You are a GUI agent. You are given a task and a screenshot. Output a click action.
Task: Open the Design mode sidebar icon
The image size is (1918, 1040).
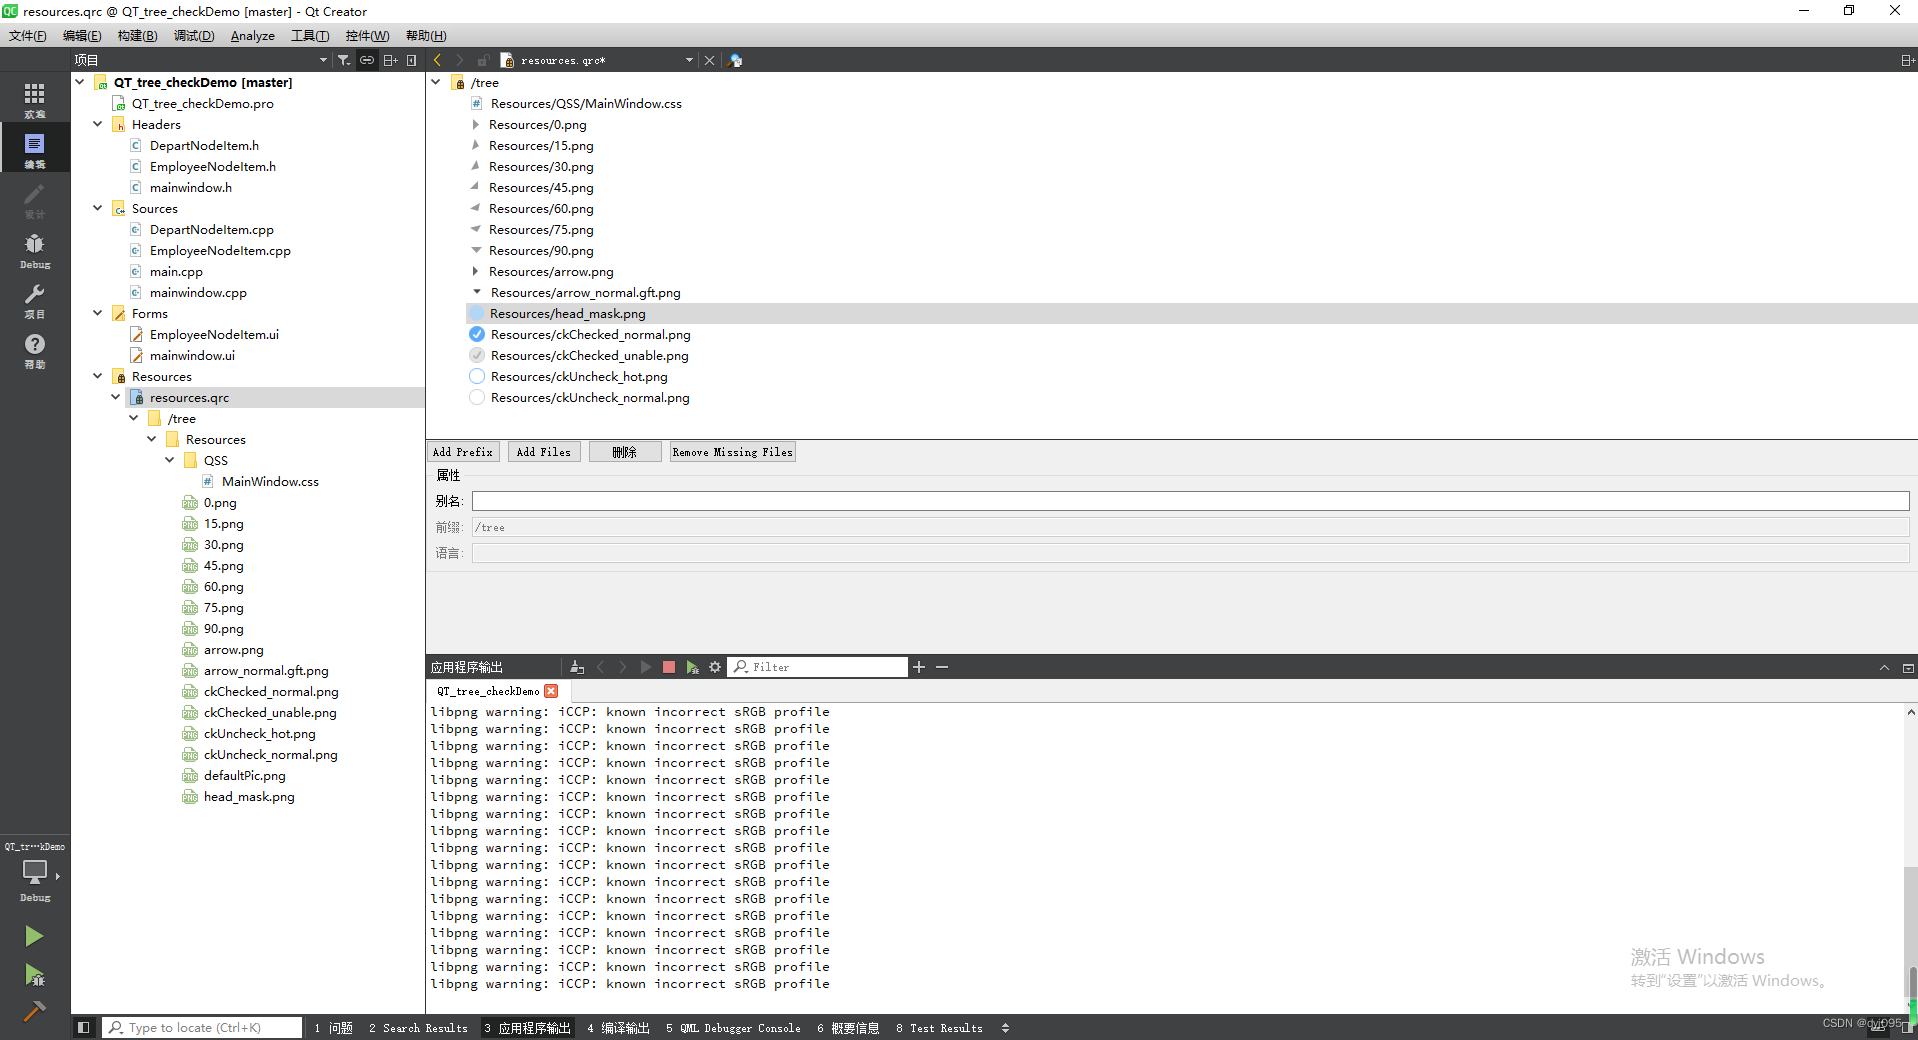click(x=35, y=199)
